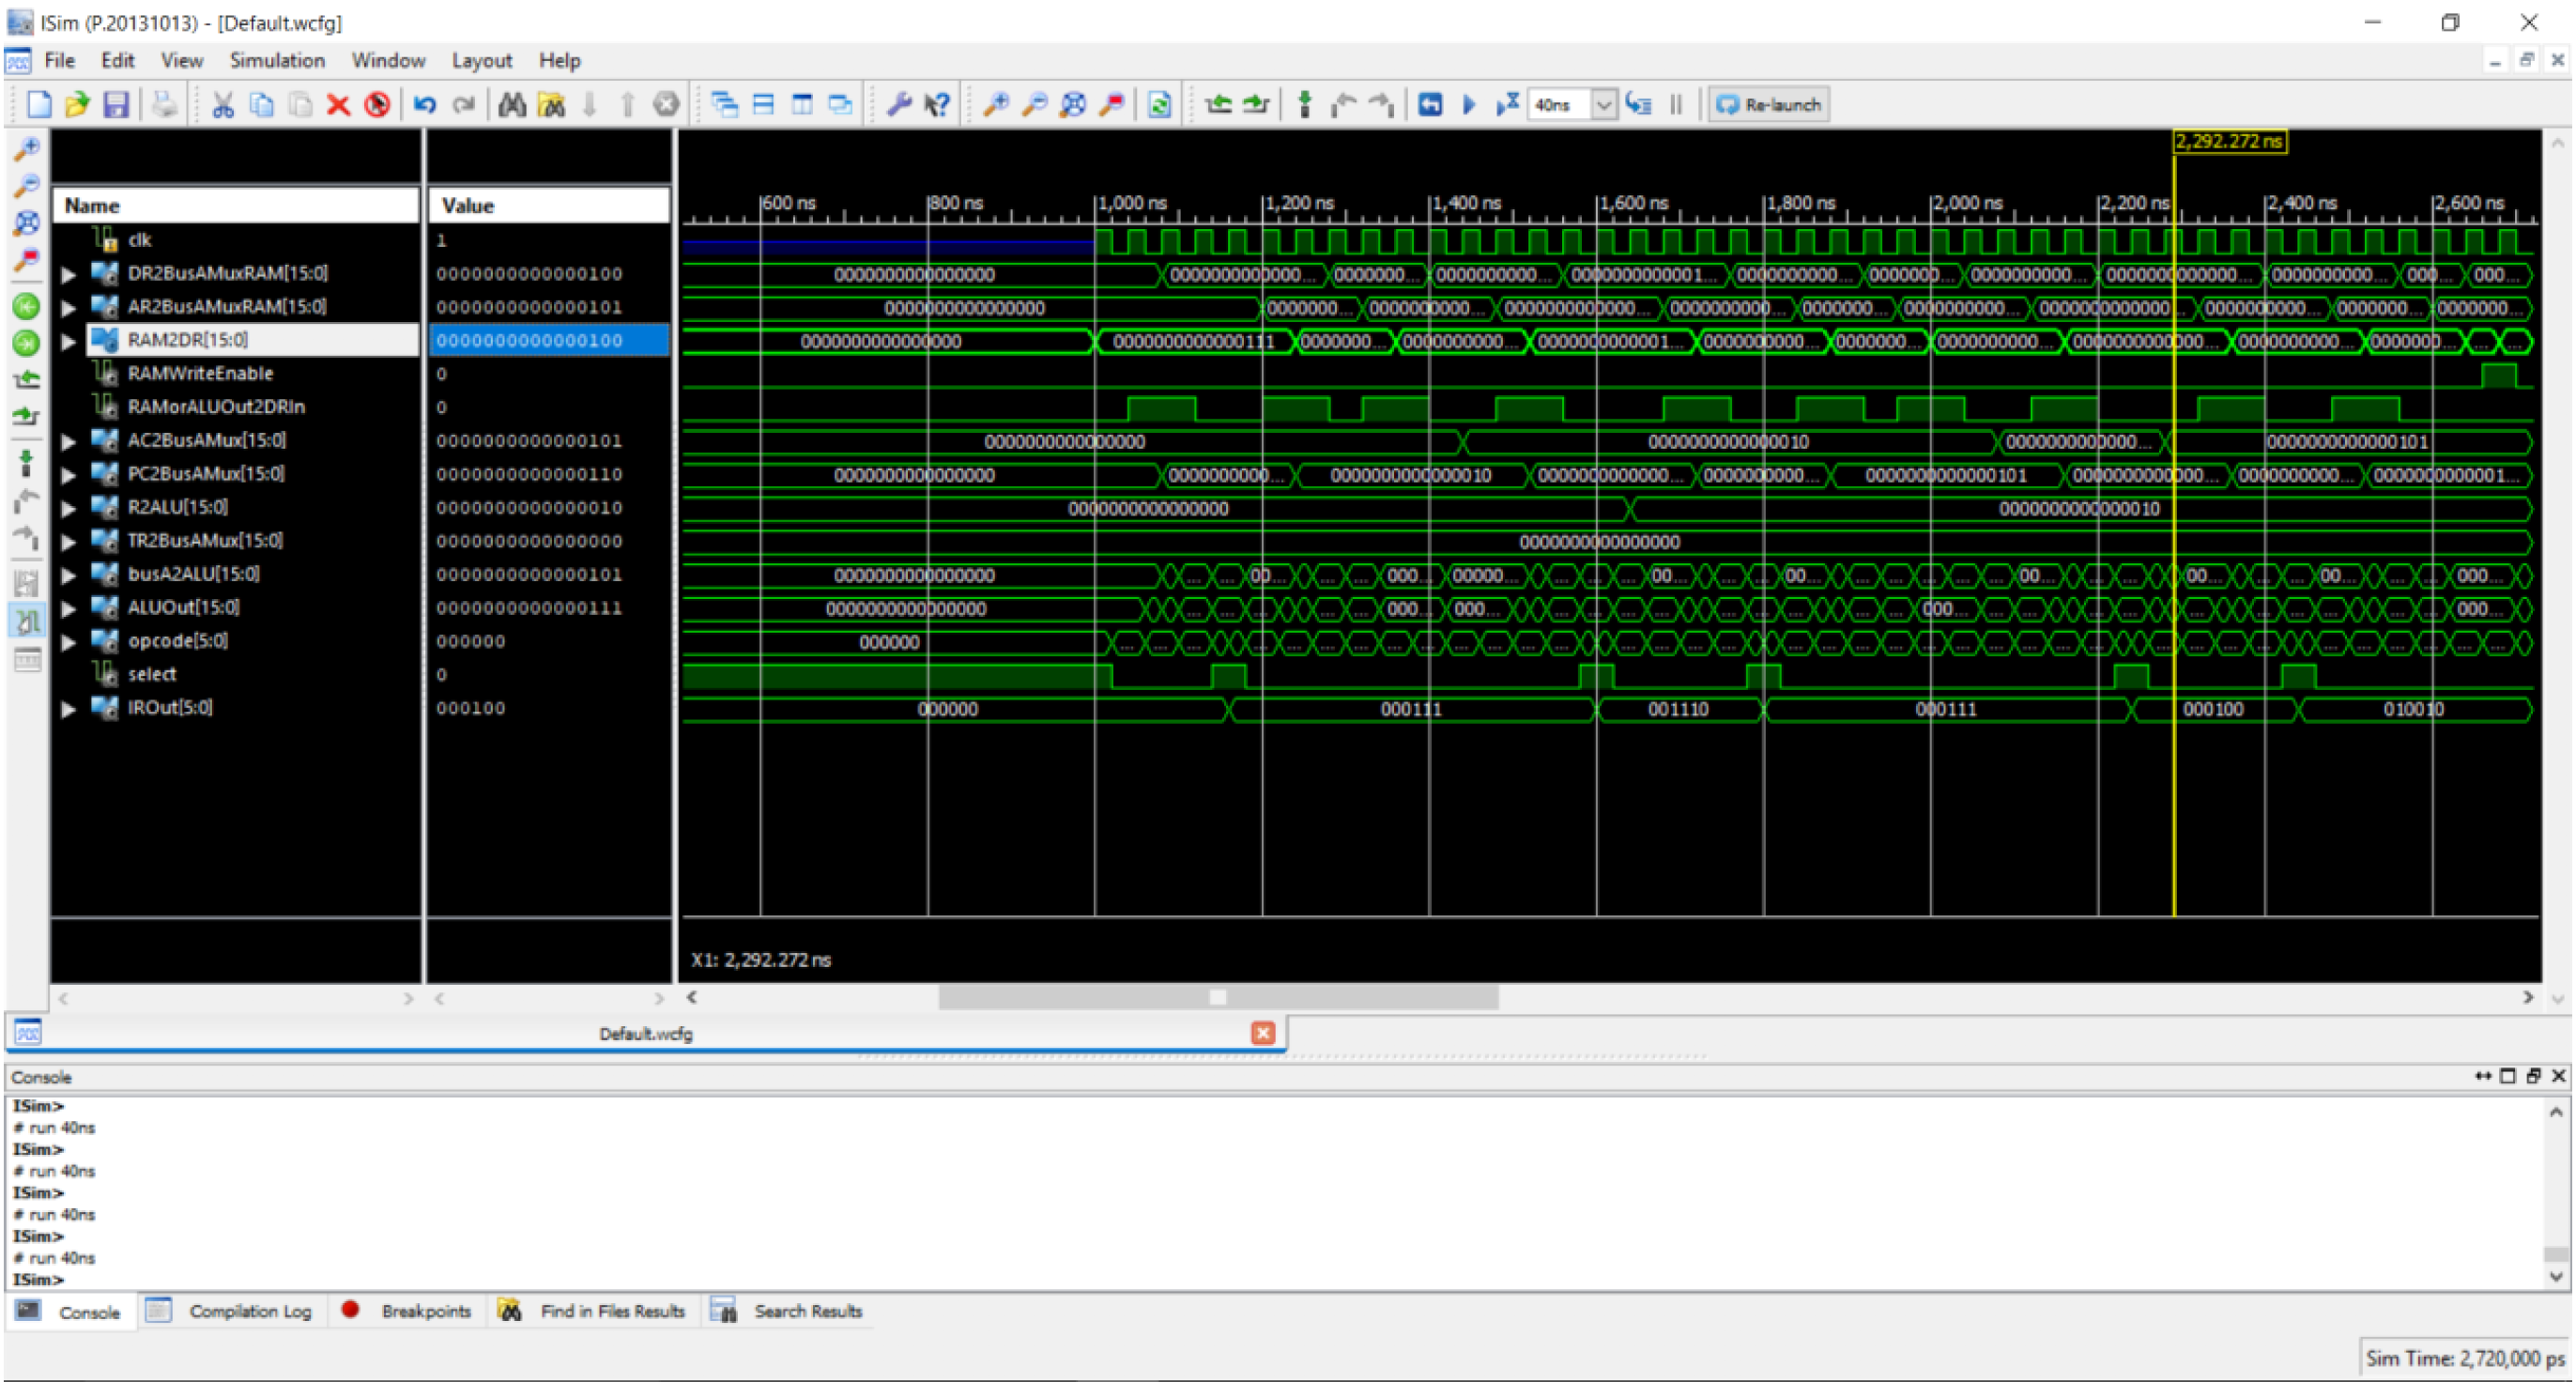Image resolution: width=2576 pixels, height=1382 pixels.
Task: Click the Re-launch button
Action: tap(1769, 104)
